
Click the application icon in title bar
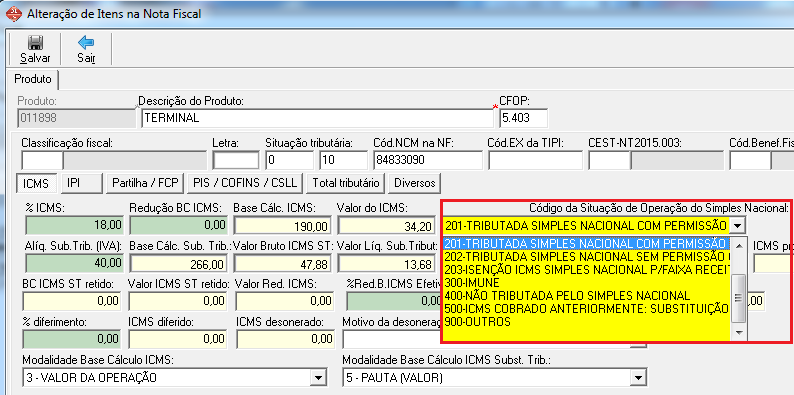click(x=14, y=14)
